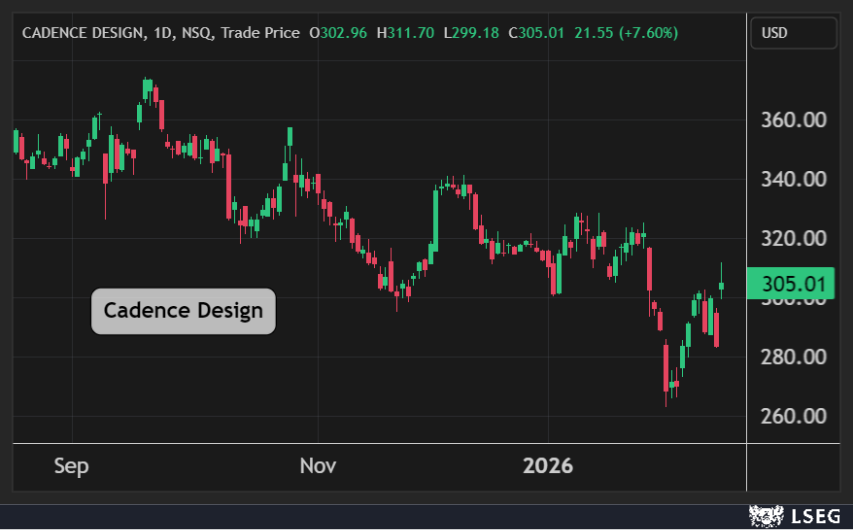Select the open value O302.96

[x=338, y=33]
